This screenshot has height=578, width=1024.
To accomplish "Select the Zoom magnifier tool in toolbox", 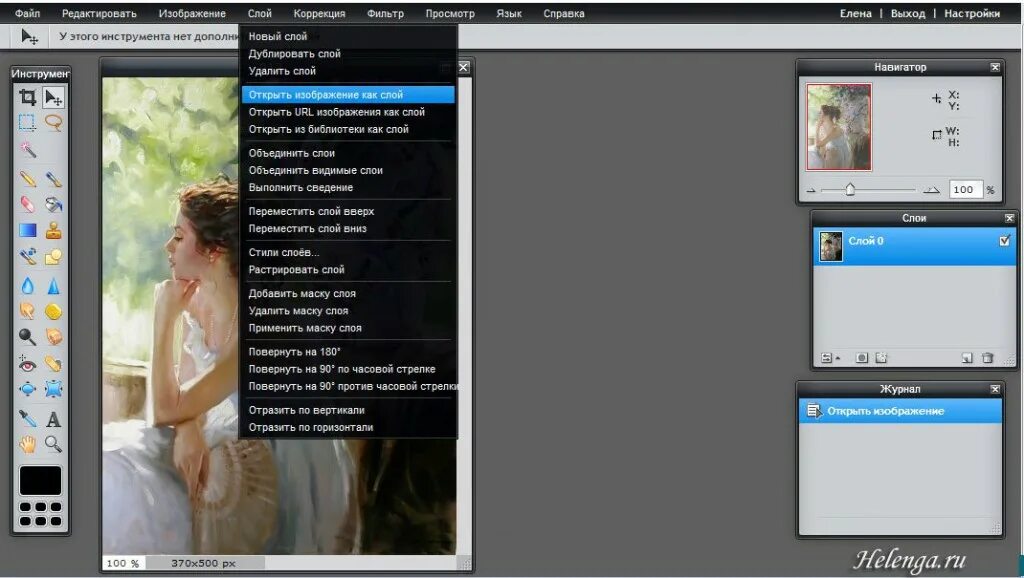I will pos(53,444).
